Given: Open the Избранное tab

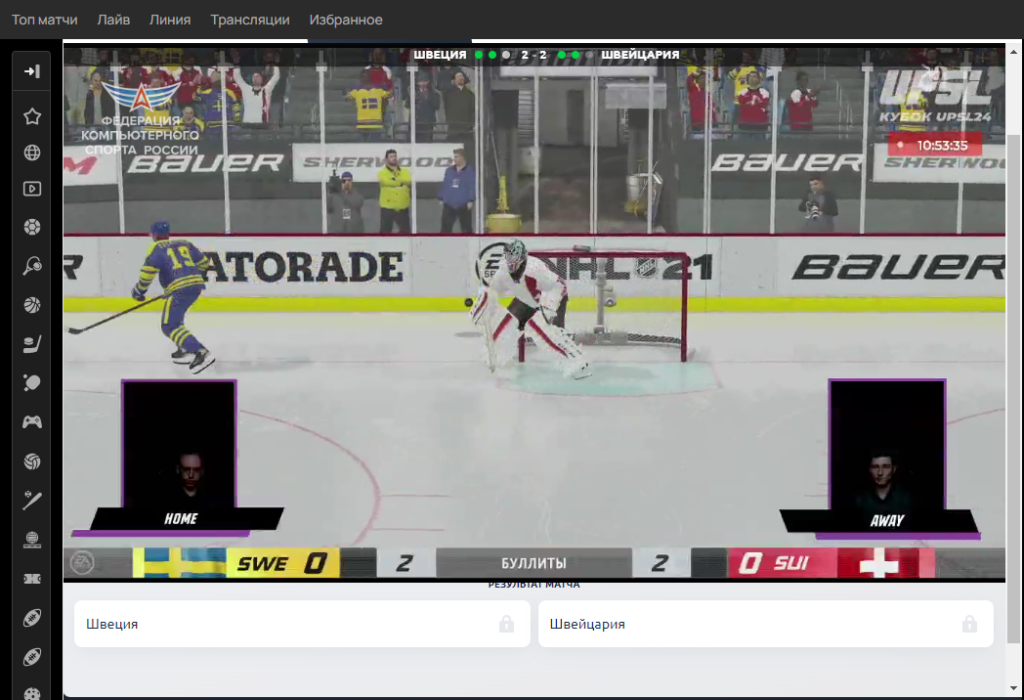Looking at the screenshot, I should 346,20.
